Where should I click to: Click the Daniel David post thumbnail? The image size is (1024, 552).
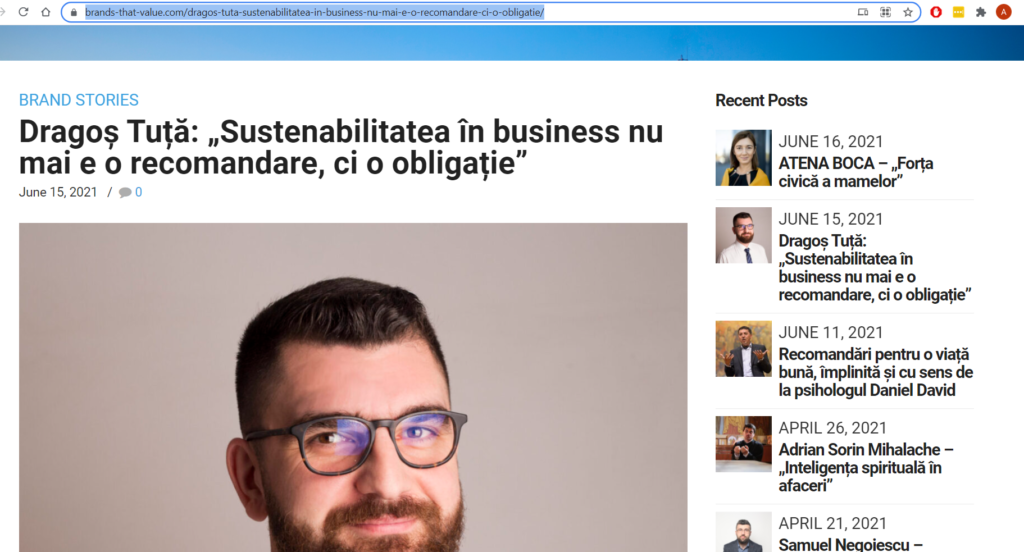pos(743,349)
